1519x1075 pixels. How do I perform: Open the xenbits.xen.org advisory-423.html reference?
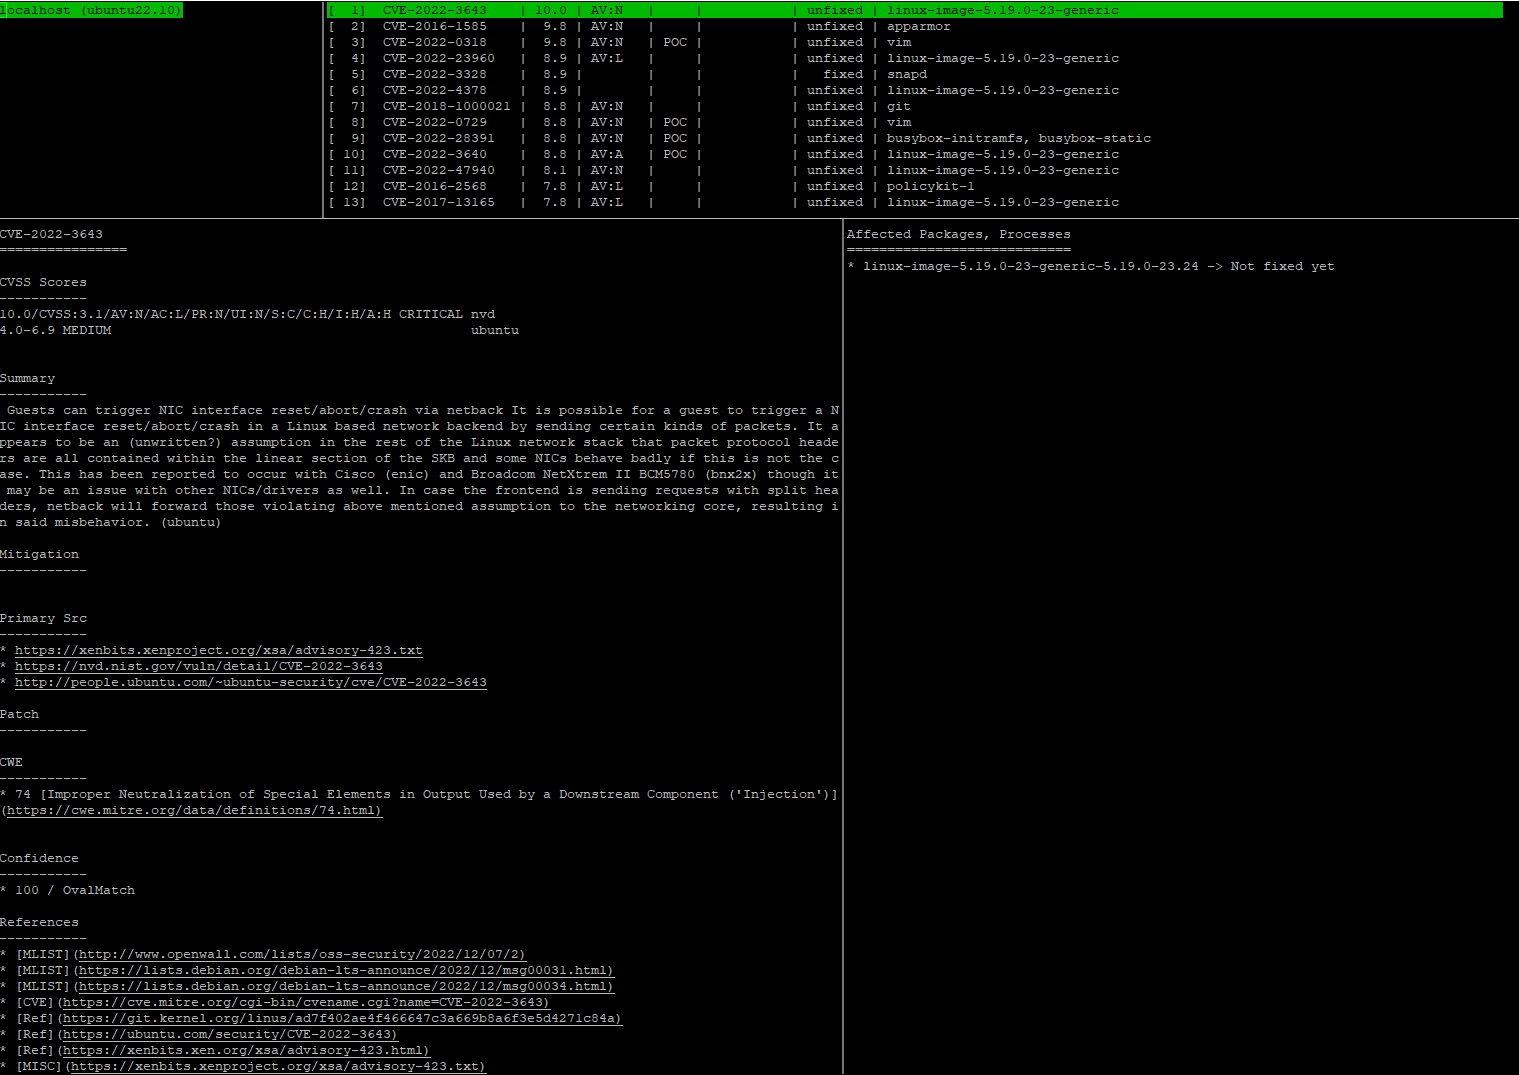click(x=246, y=1050)
